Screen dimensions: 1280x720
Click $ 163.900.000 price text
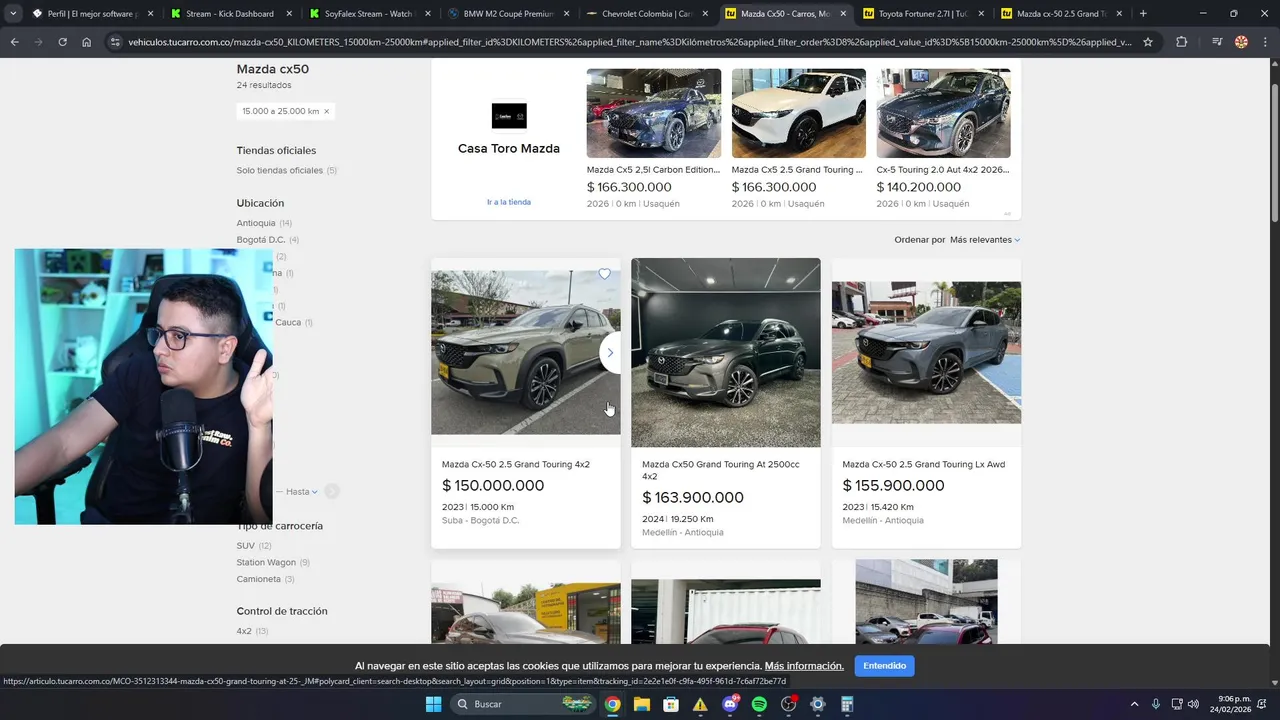click(693, 498)
